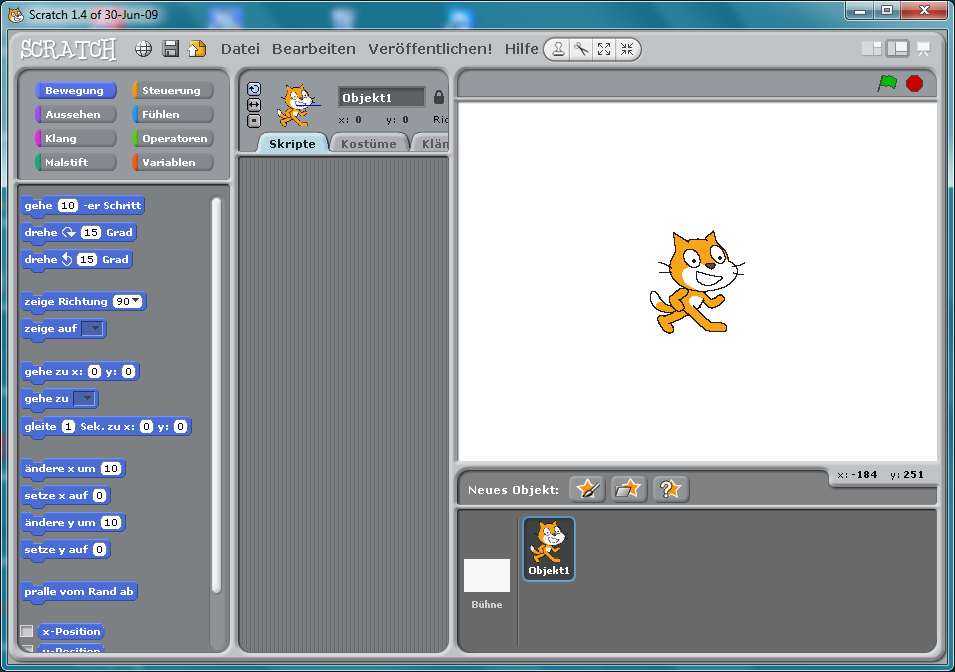Click the SCRATCH logo
Image resolution: width=955 pixels, height=672 pixels.
point(68,49)
